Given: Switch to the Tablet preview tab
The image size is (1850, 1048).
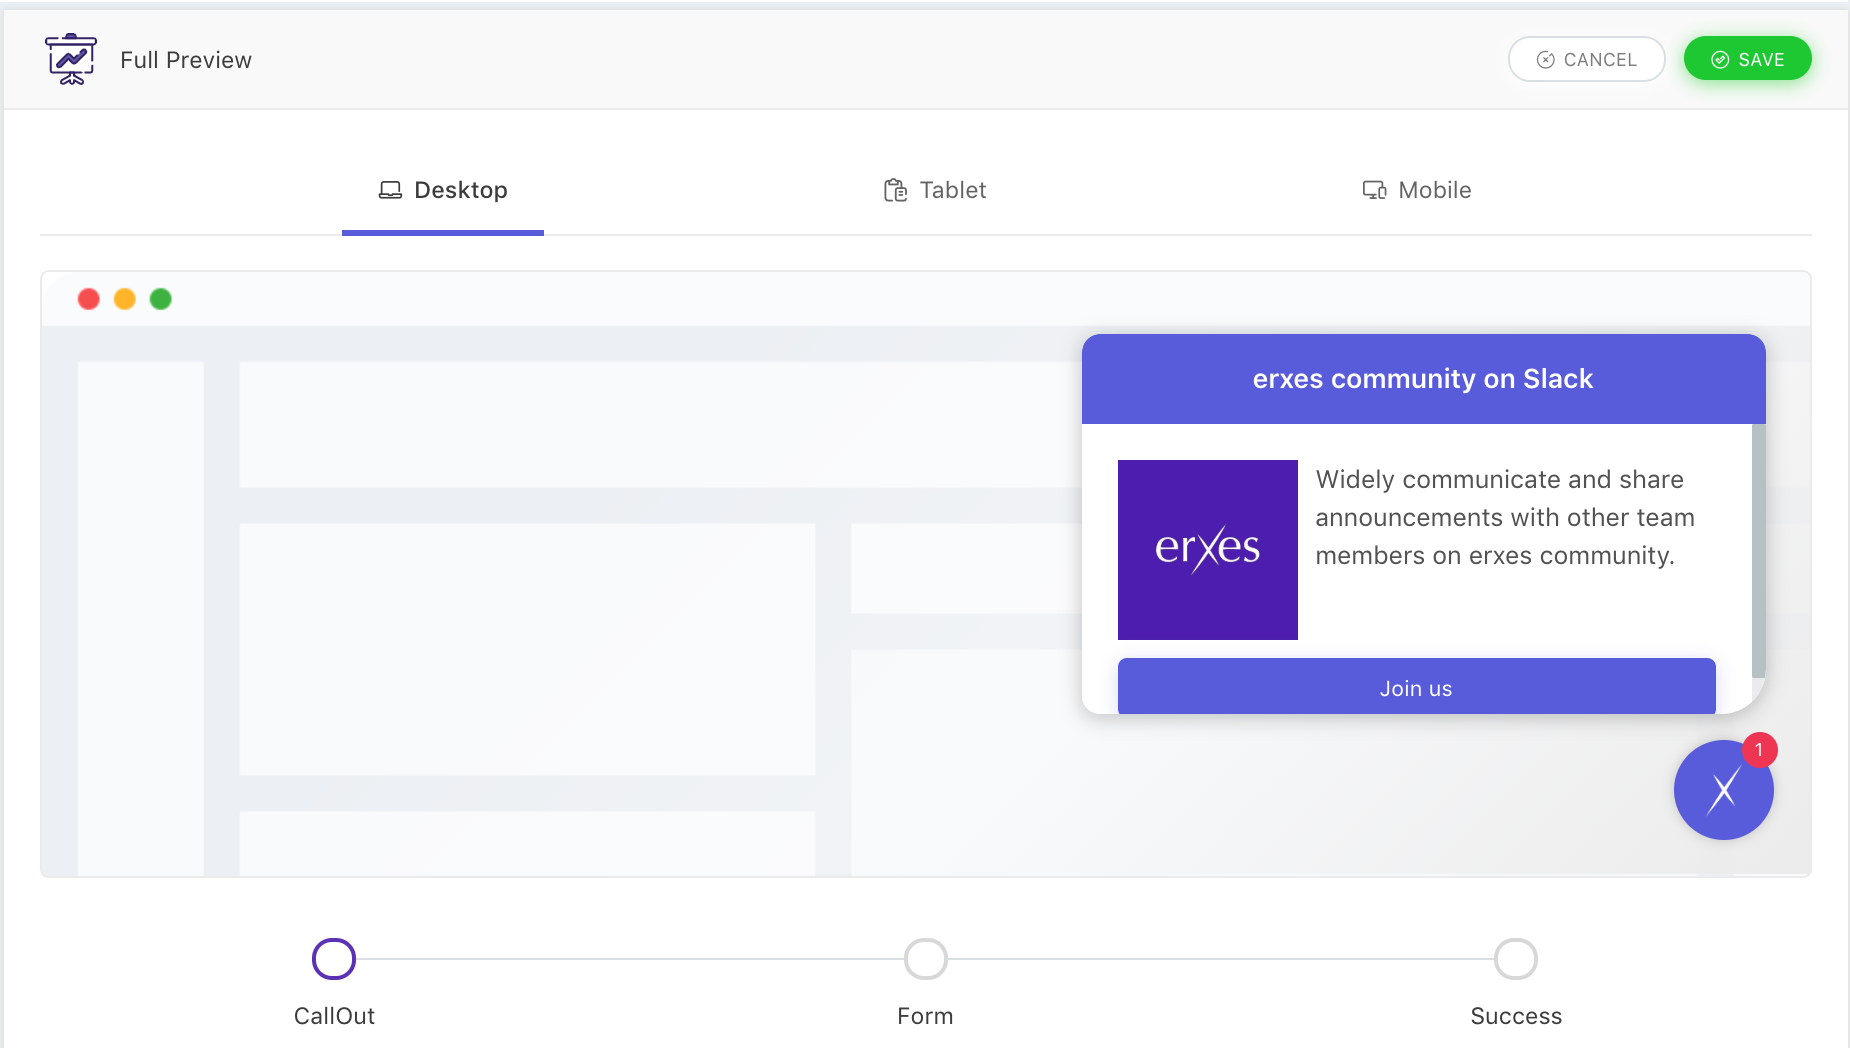Looking at the screenshot, I should pos(936,190).
